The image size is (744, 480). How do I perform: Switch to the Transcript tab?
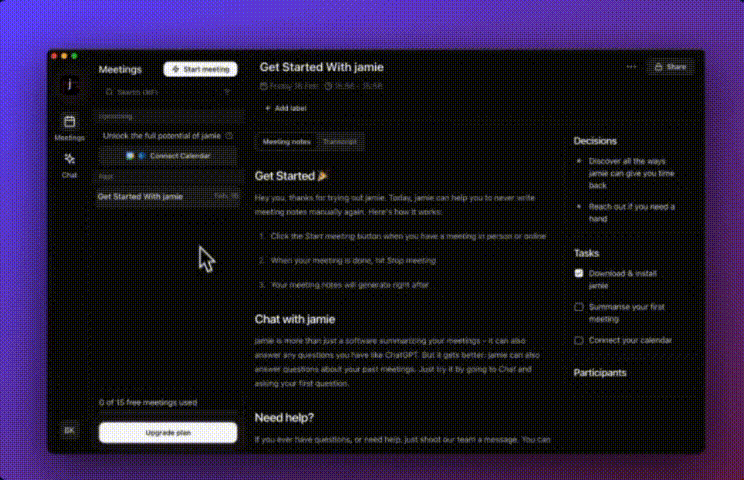(340, 142)
